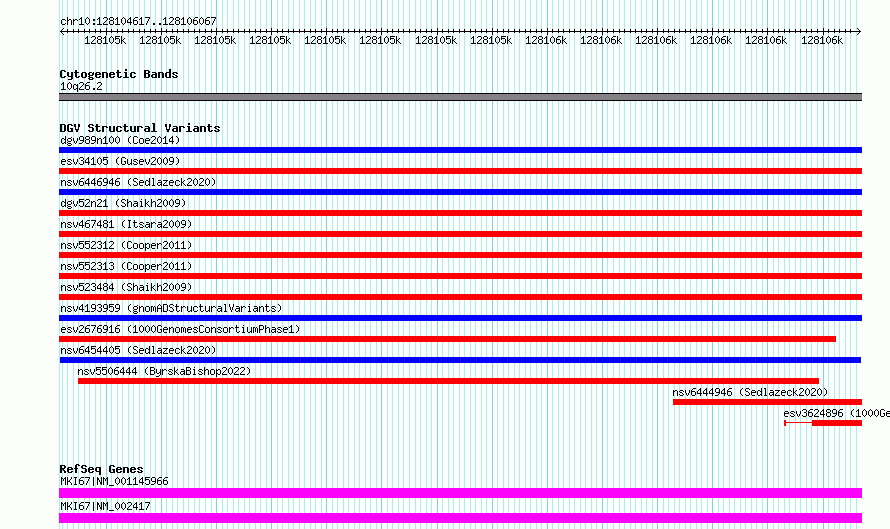
Task: Select the magenta MKI67 NM_002417 gene bar
Action: pos(460,518)
